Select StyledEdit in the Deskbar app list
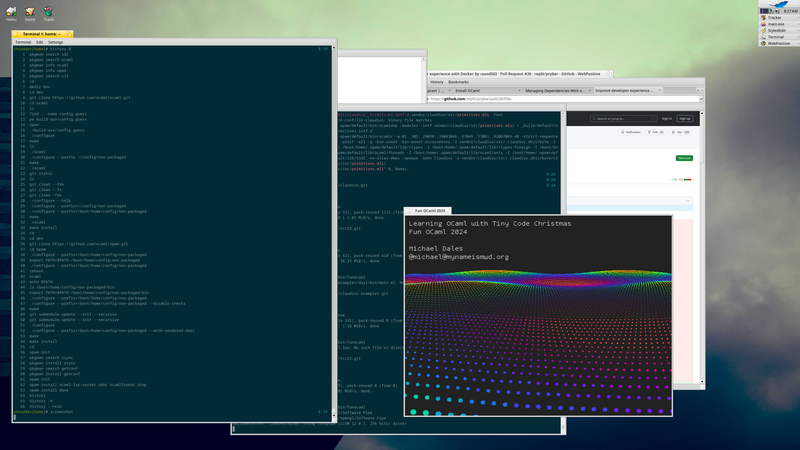 point(777,31)
